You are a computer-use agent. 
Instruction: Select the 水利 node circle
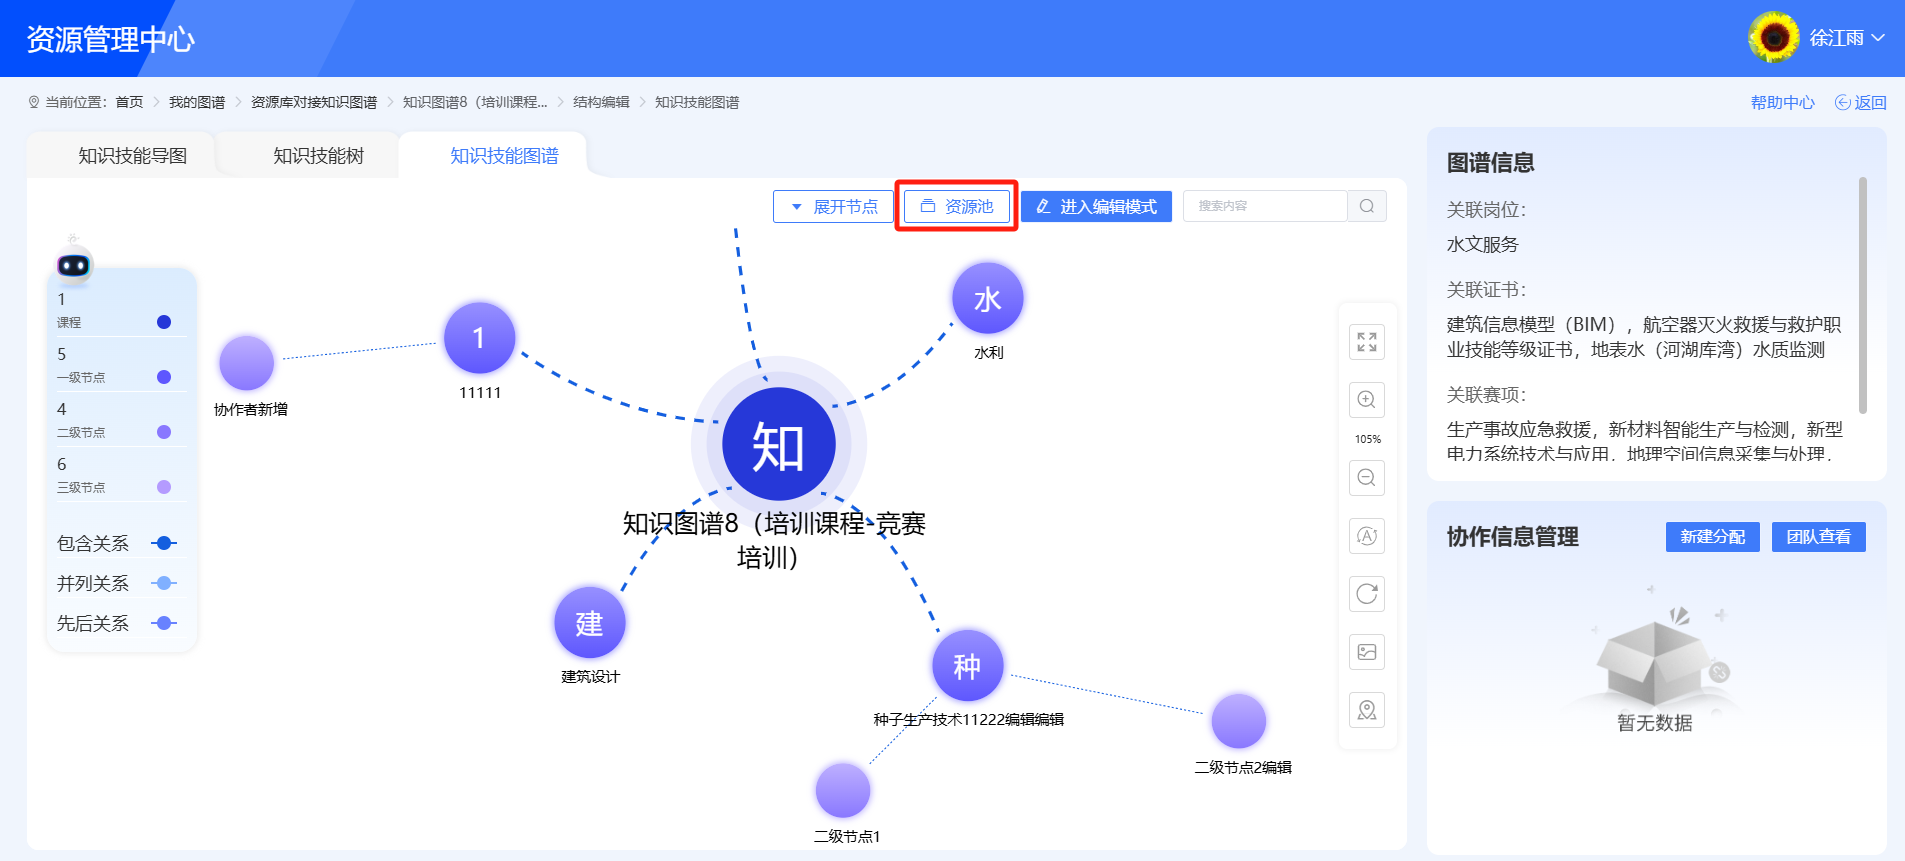pyautogui.click(x=988, y=298)
